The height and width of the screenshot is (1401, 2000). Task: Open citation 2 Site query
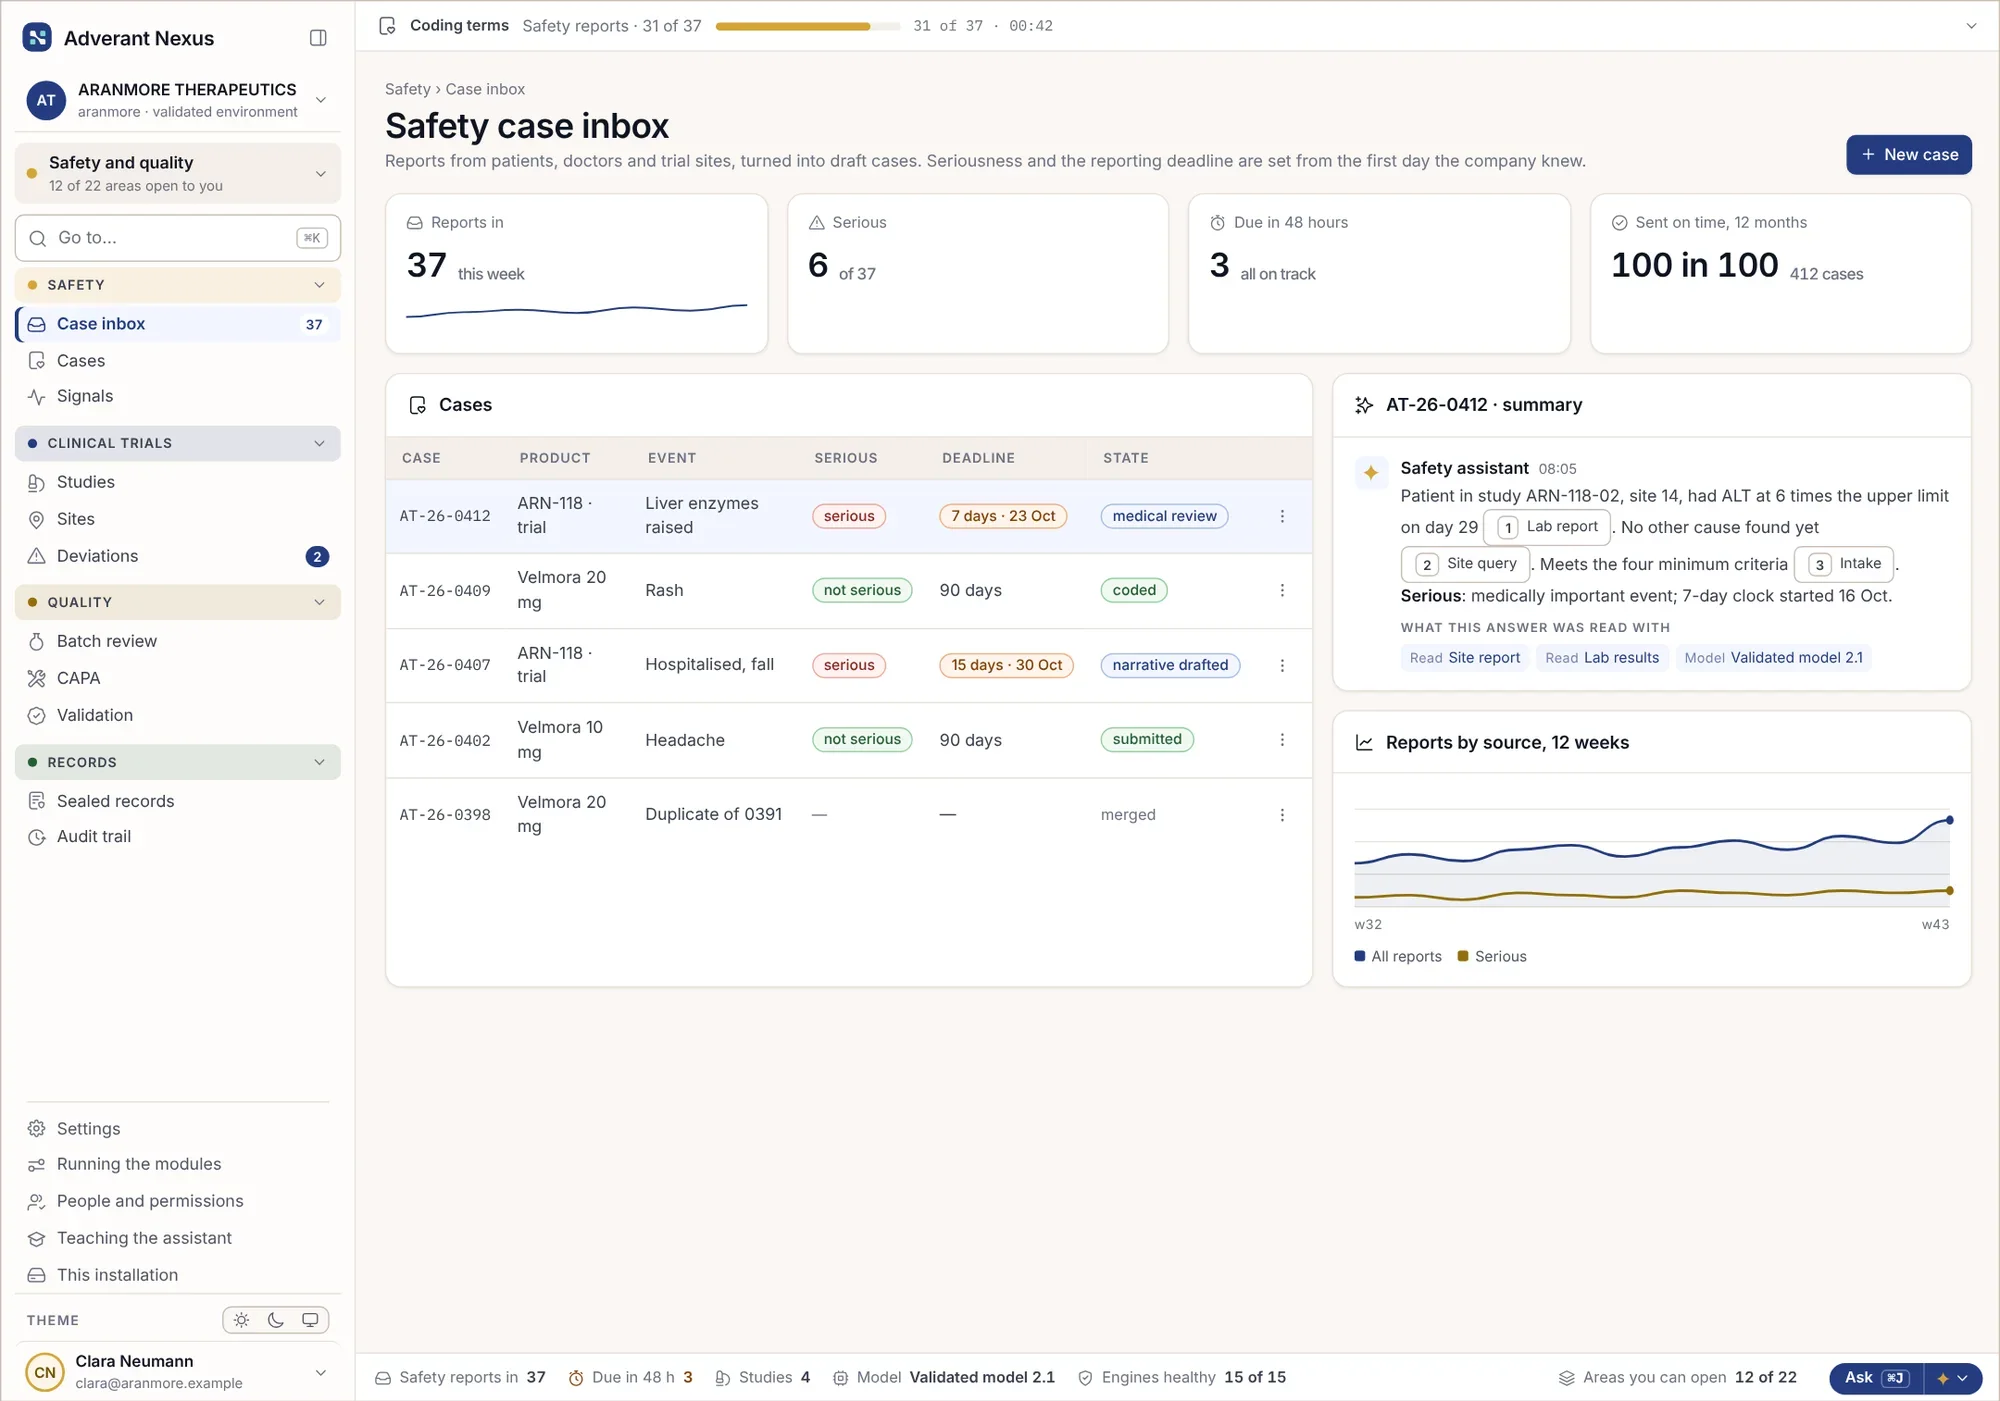point(1466,564)
